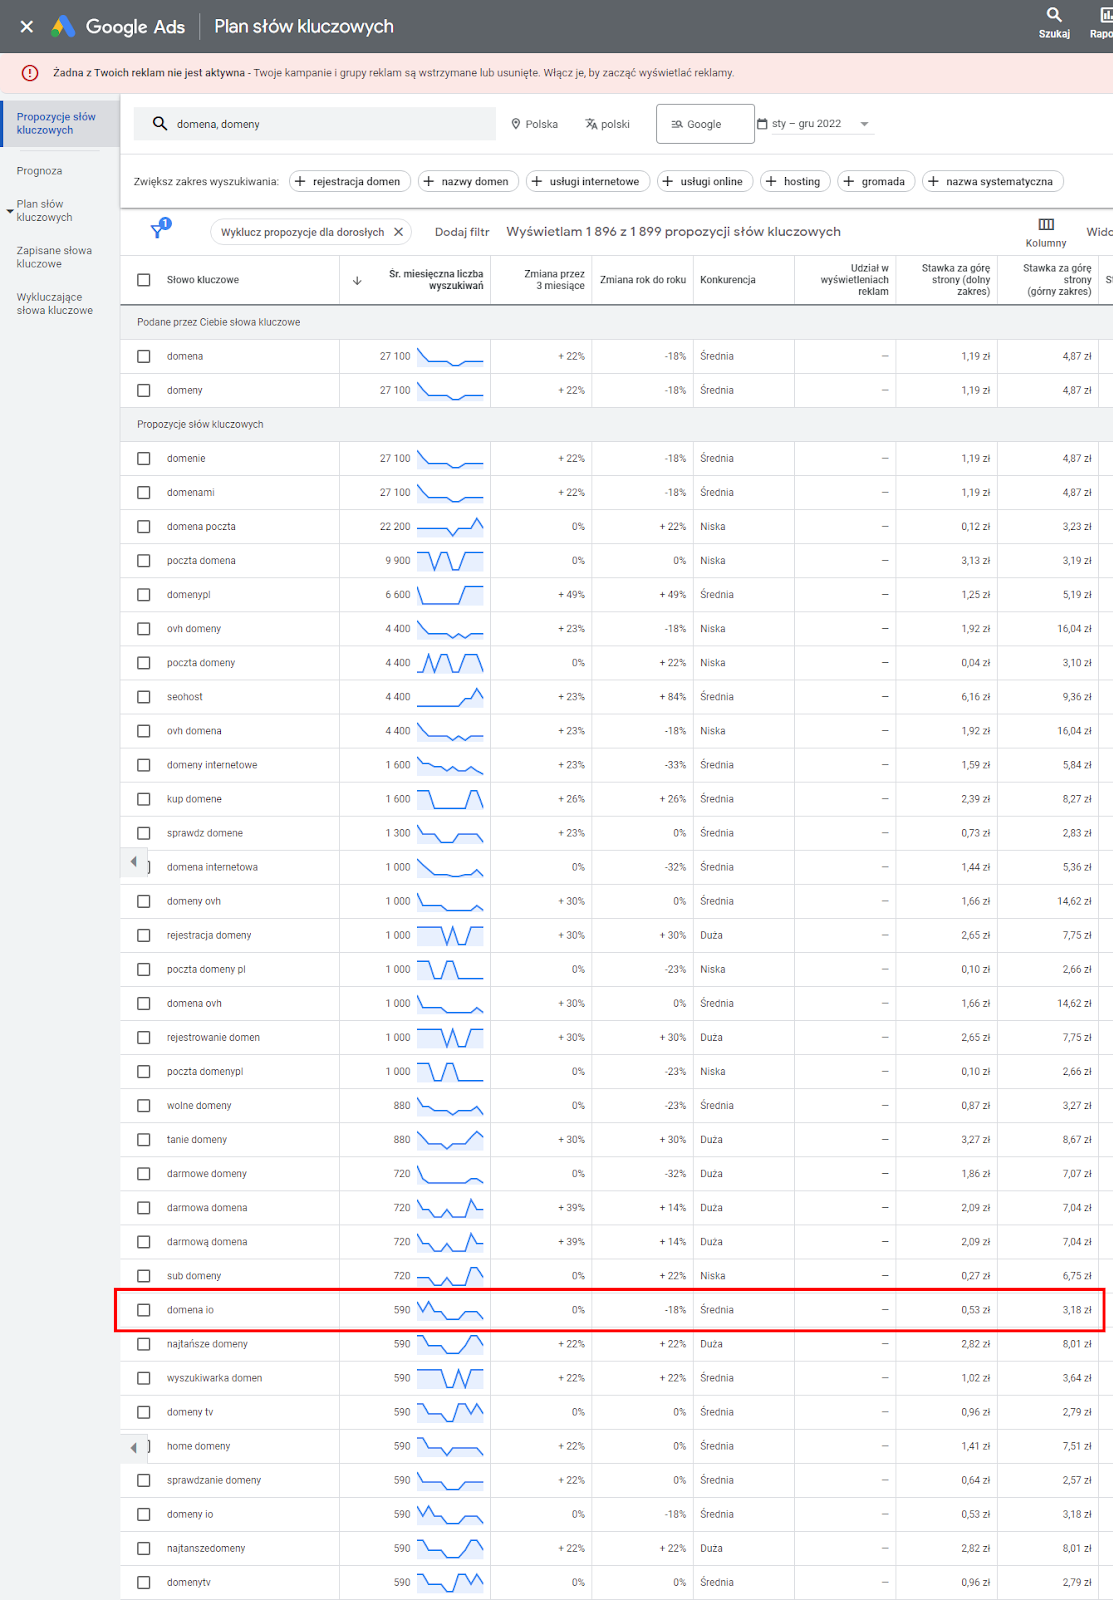Open the polski language selector

click(608, 124)
